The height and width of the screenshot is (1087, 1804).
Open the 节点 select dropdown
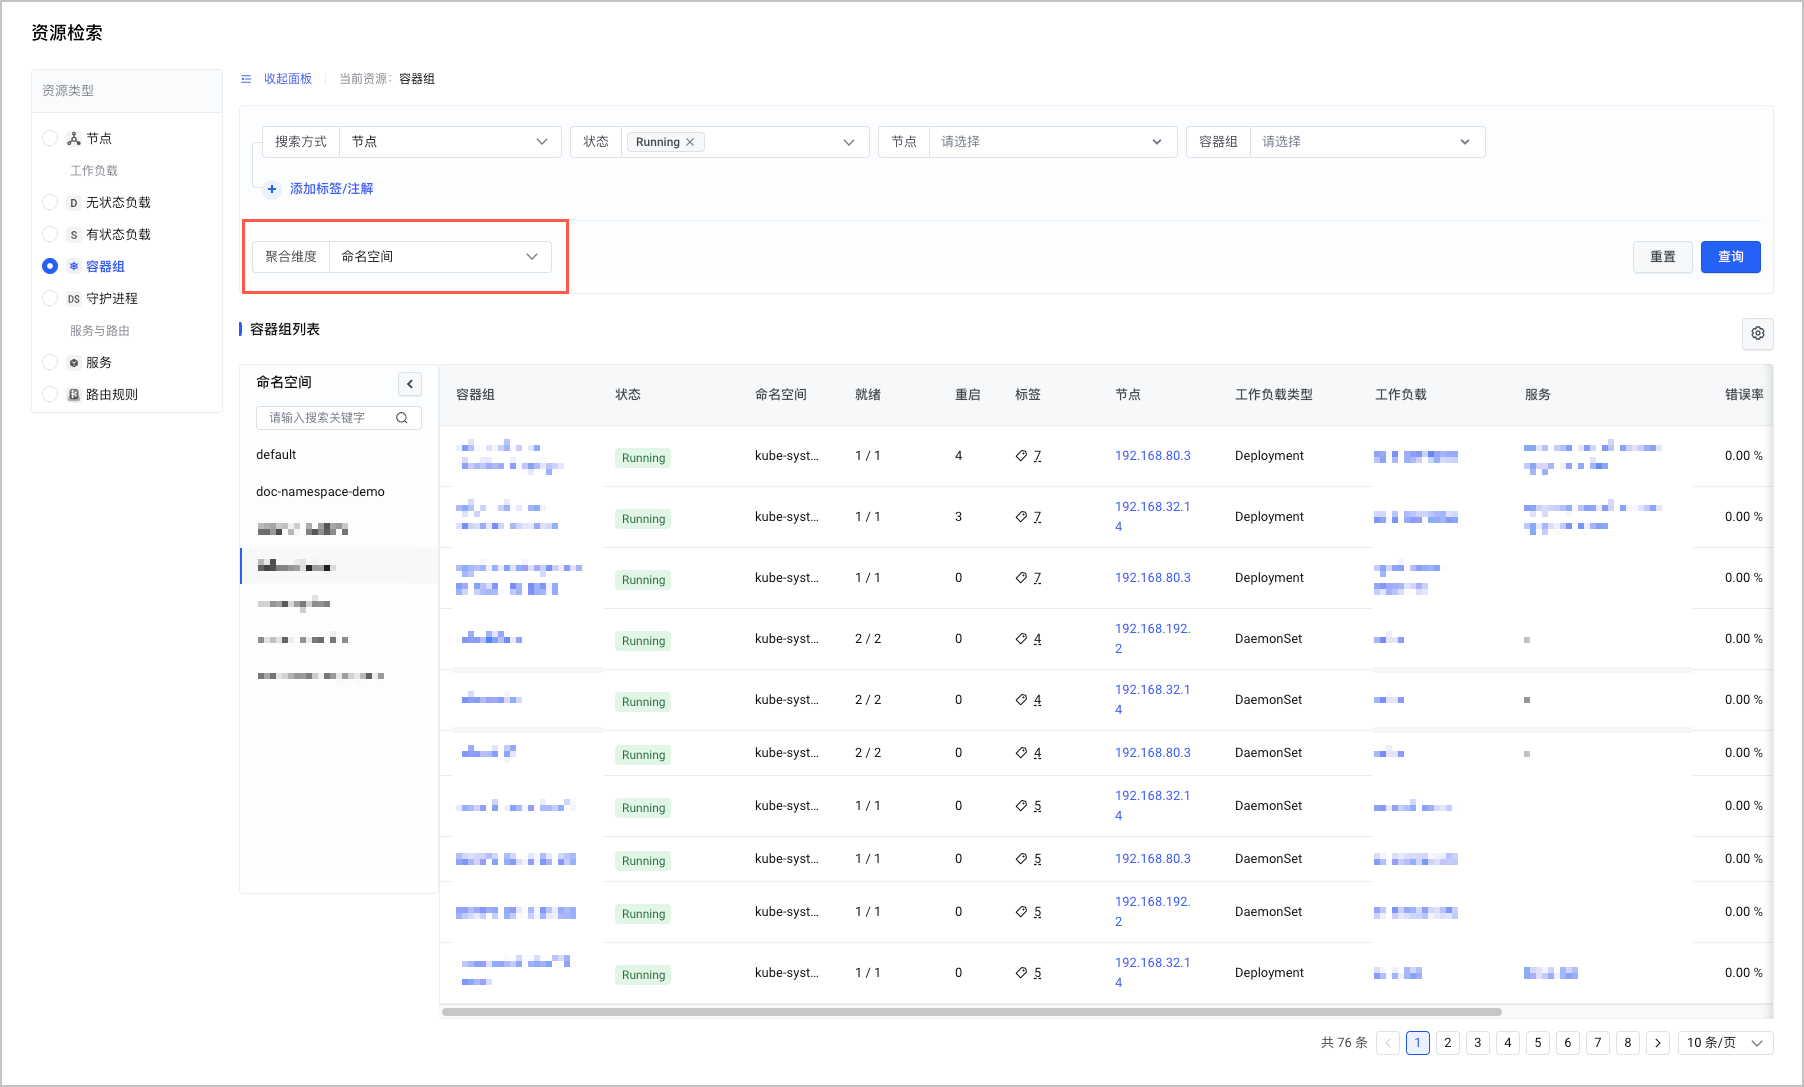tap(1053, 142)
